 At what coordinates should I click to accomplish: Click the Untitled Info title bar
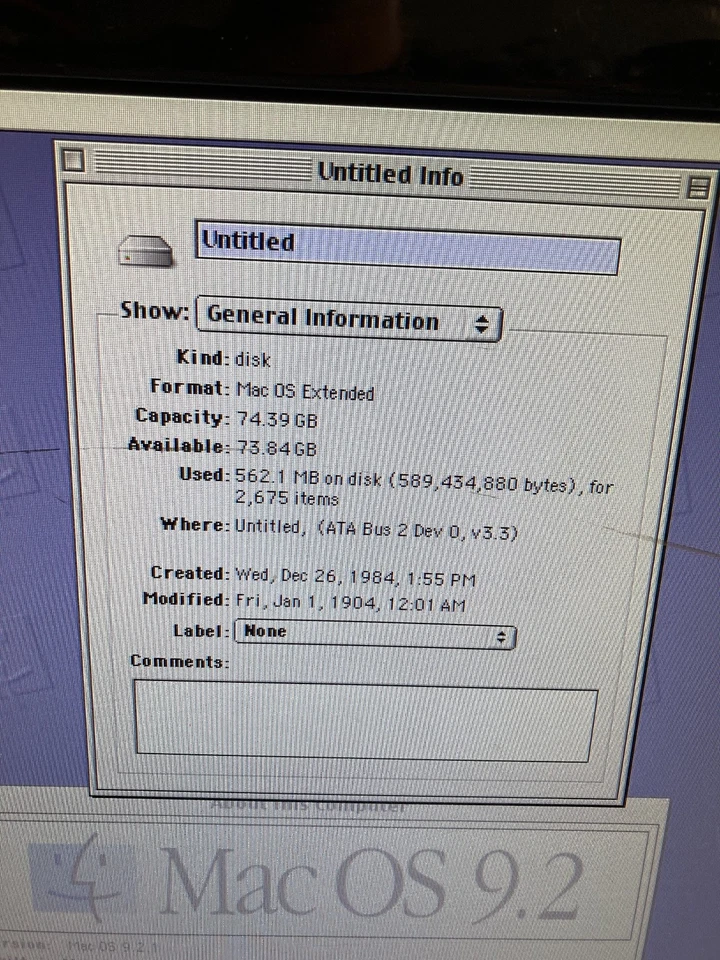[x=391, y=174]
